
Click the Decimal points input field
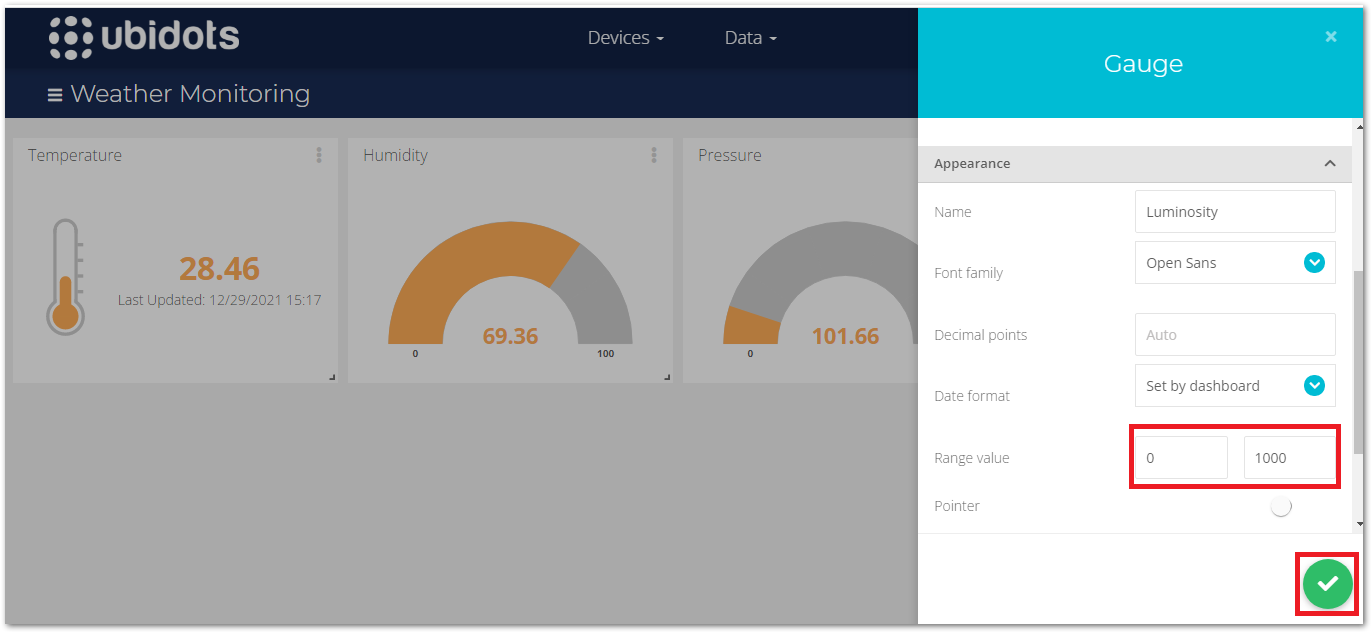(1235, 335)
